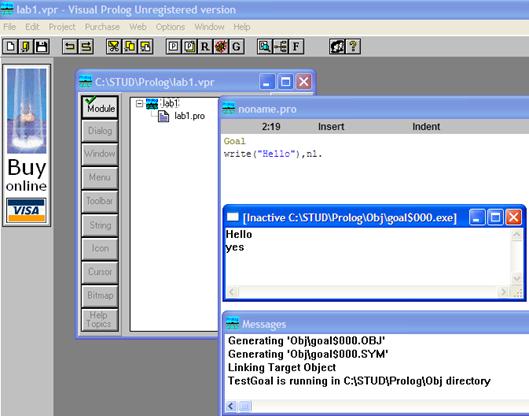Click the Open file toolbar icon

[26, 47]
